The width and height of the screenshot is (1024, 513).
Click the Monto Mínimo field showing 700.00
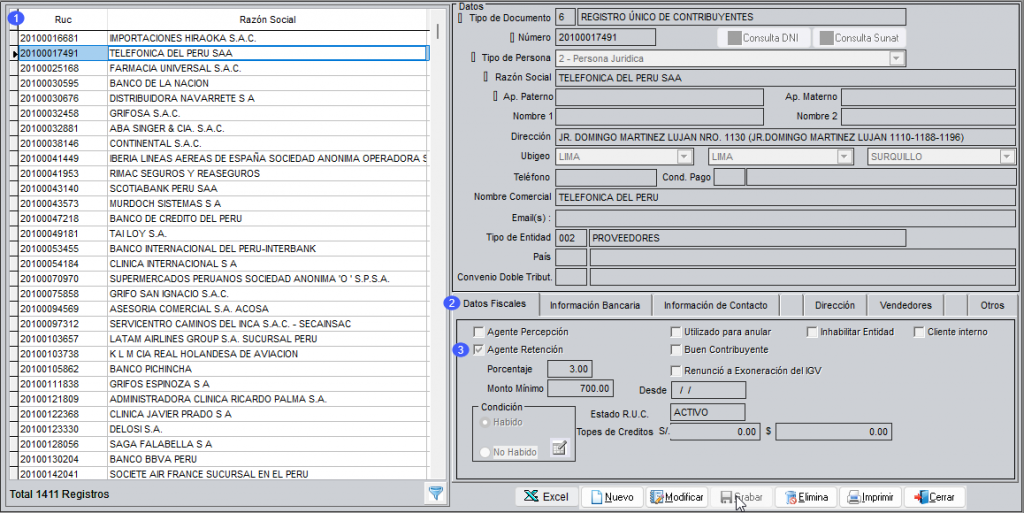point(580,388)
